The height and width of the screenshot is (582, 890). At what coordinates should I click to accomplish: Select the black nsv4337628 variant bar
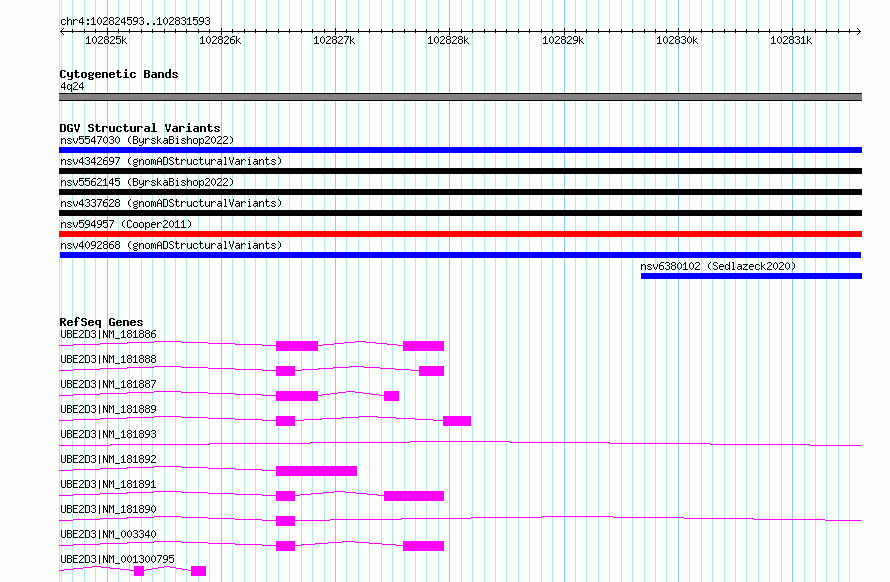coord(460,213)
